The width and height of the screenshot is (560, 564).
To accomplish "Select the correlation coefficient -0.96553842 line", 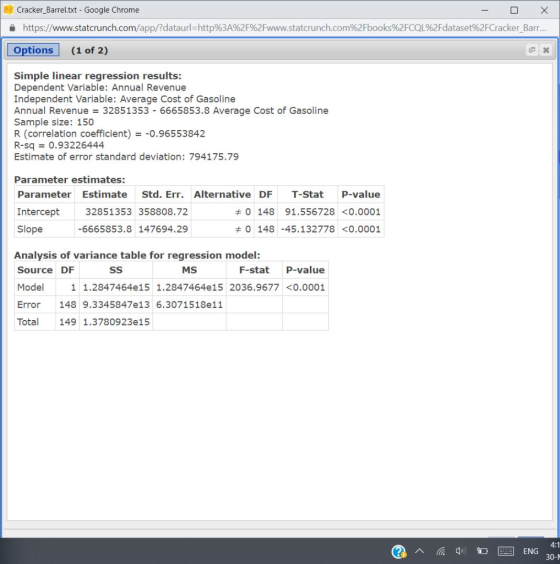I will 109,133.
